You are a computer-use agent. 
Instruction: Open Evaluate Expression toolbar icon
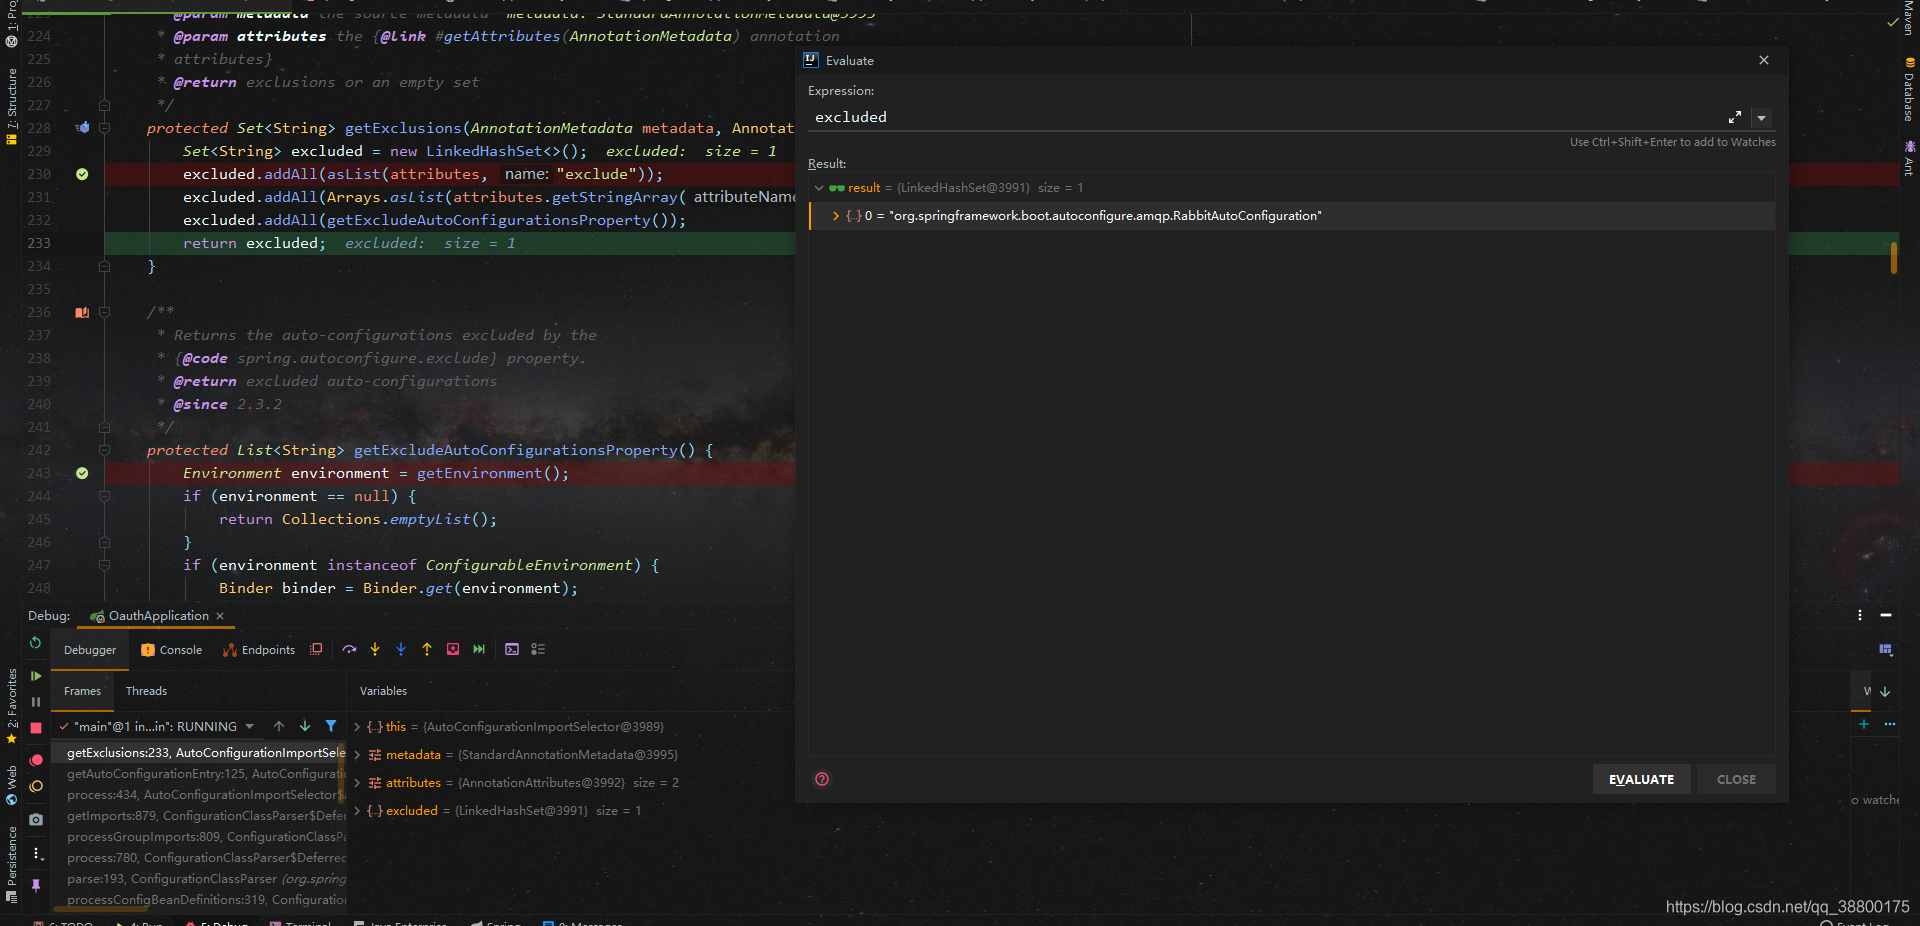pos(512,649)
